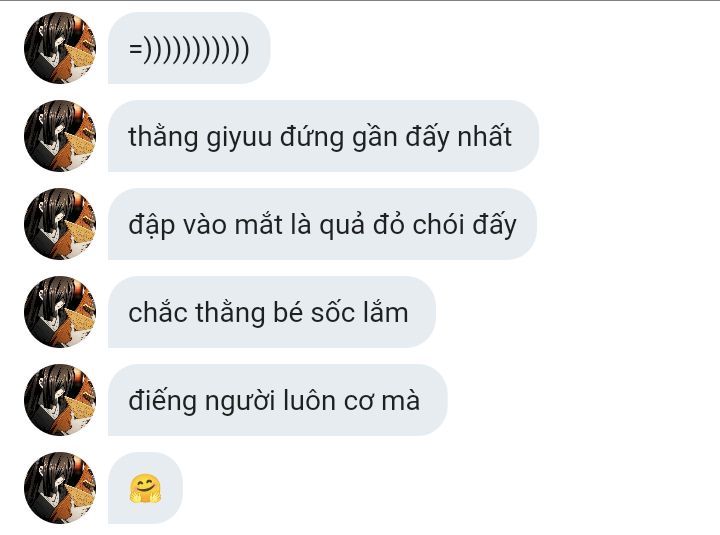Select the '=)))))))))))' message bubble
This screenshot has width=720, height=535.
point(189,48)
